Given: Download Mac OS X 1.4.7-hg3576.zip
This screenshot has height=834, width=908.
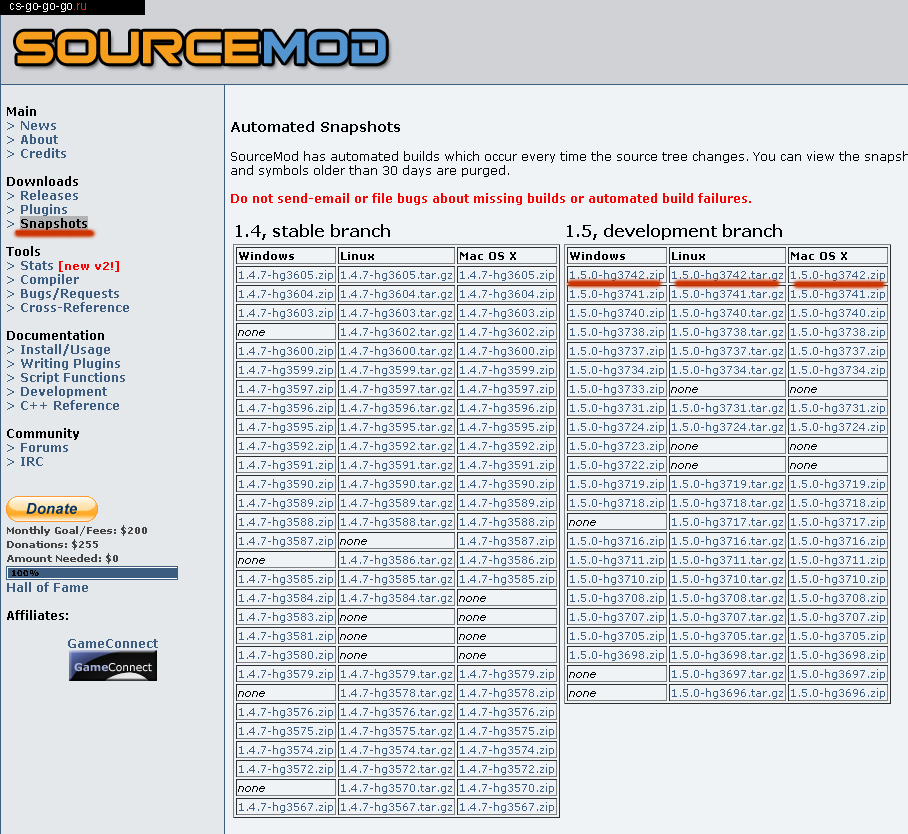Looking at the screenshot, I should pos(507,712).
